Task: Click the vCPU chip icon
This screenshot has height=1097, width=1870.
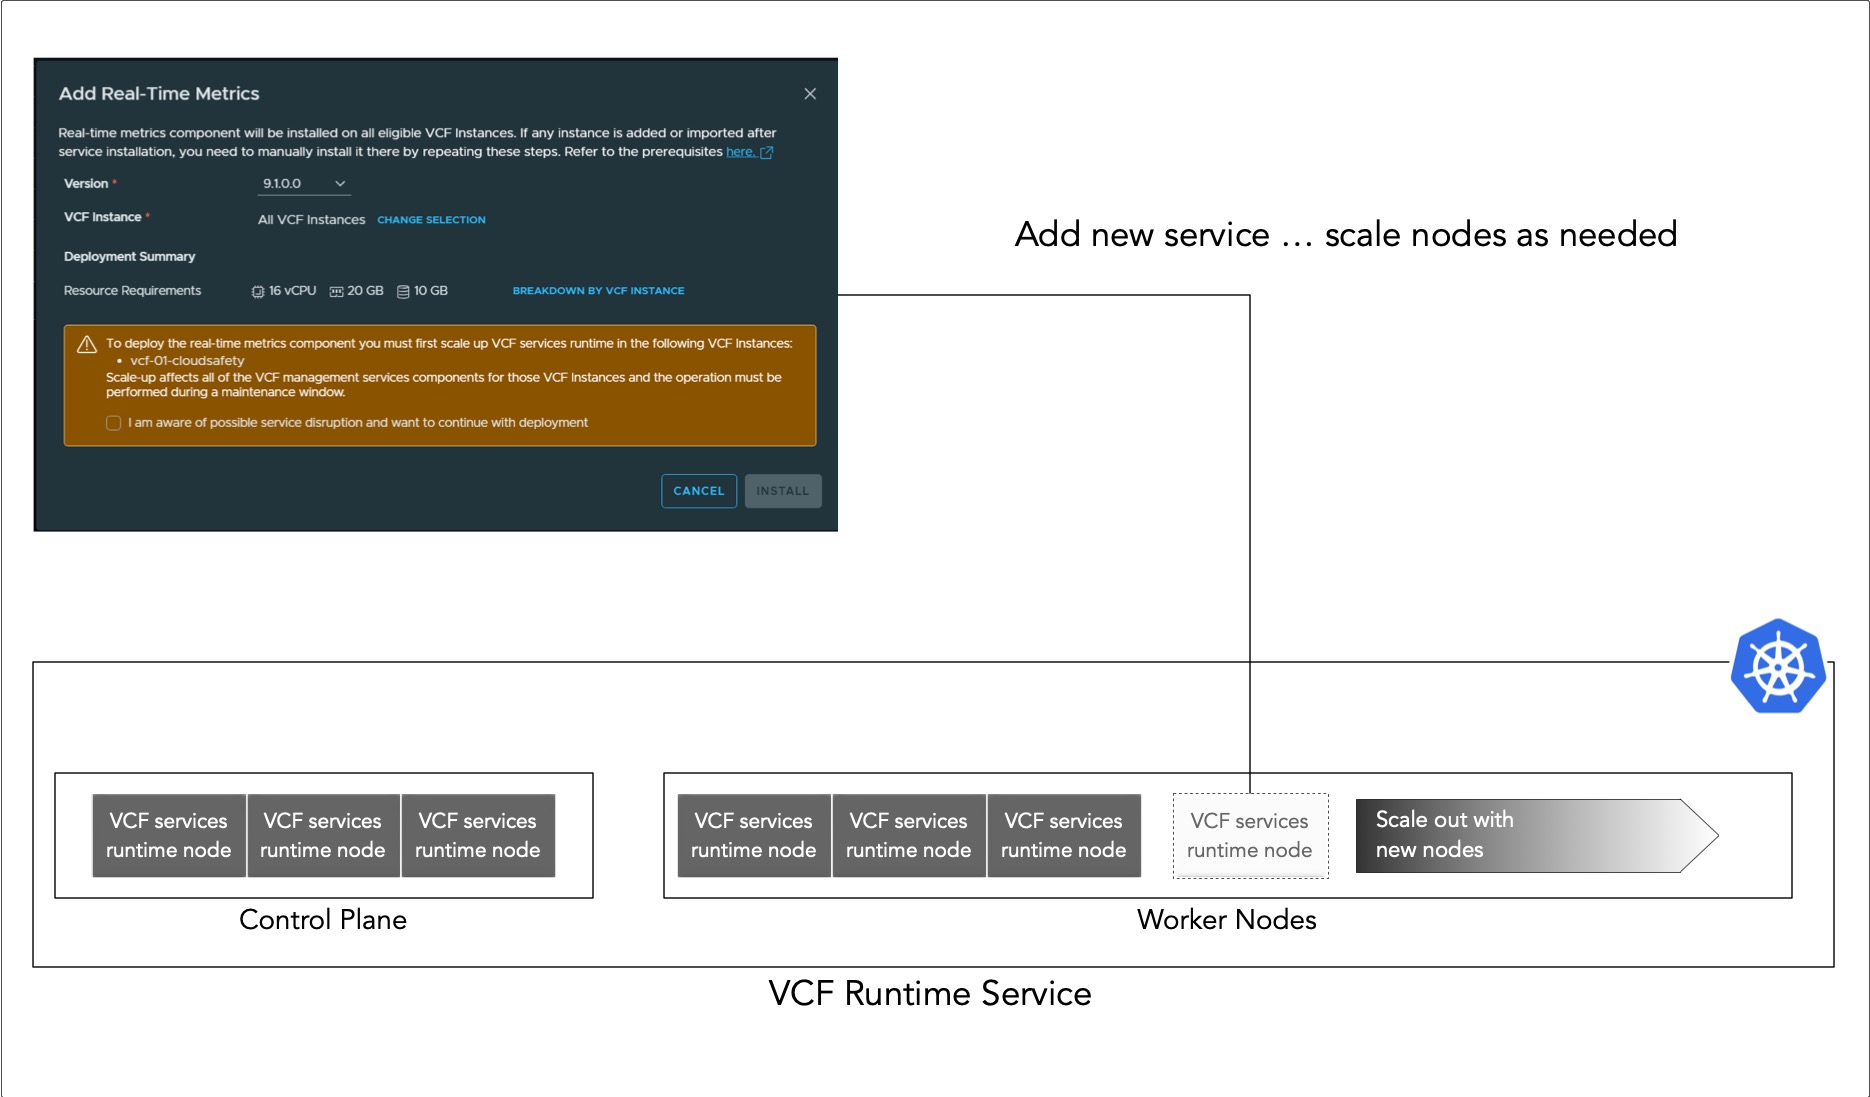Action: 258,291
